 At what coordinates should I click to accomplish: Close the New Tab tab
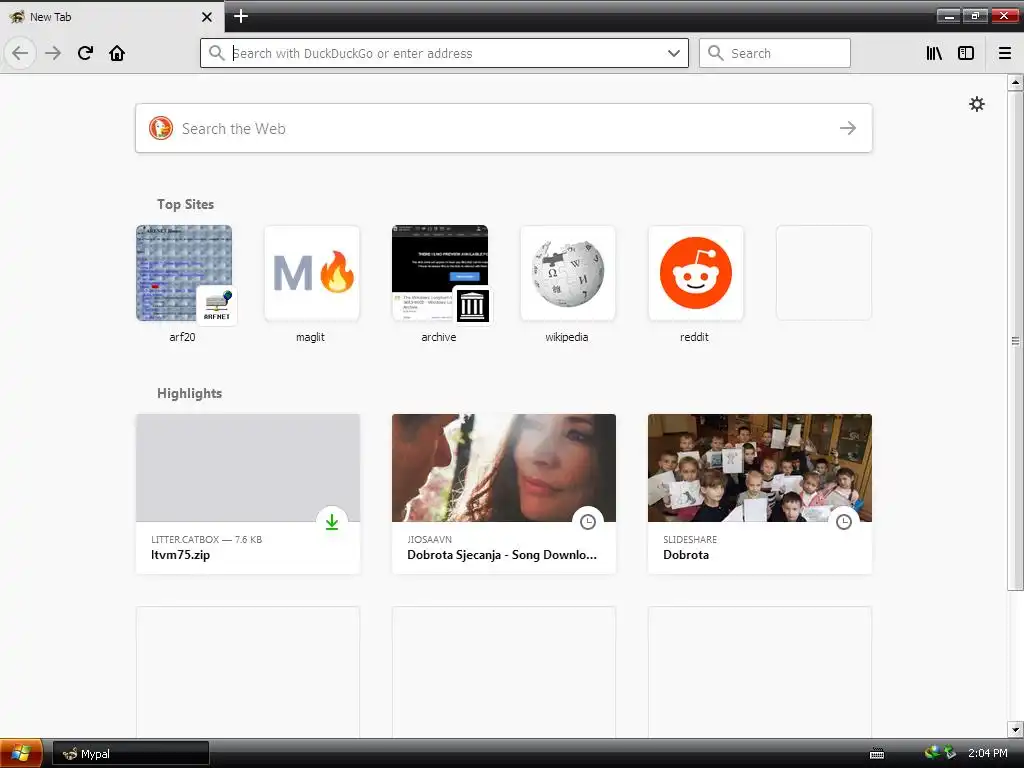207,17
